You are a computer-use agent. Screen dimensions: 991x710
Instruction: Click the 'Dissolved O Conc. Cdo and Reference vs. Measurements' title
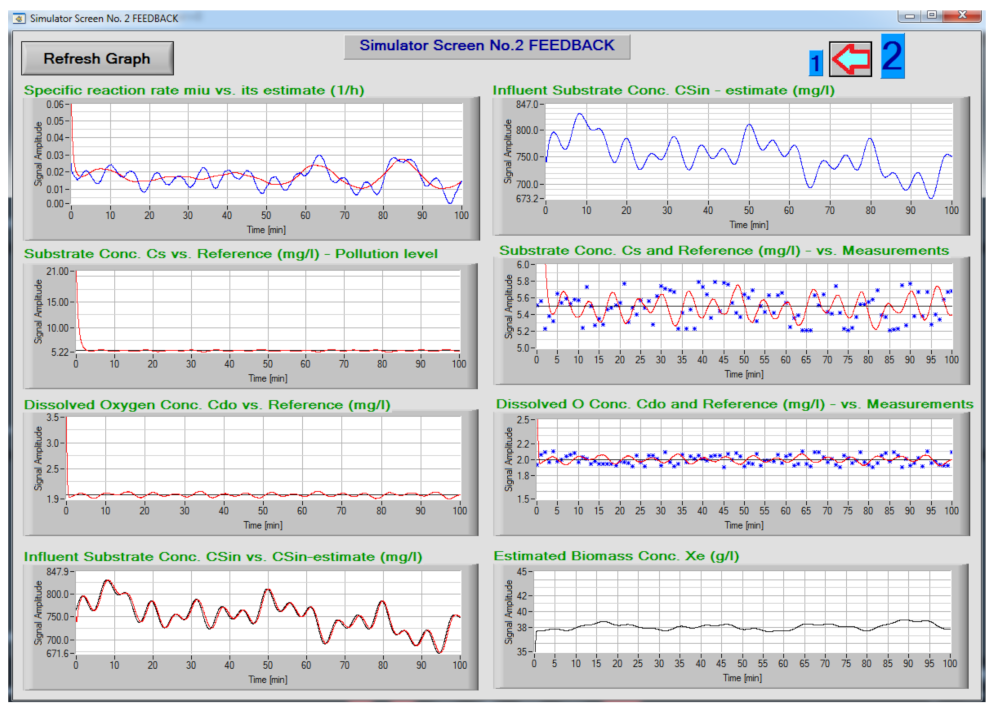pos(734,404)
